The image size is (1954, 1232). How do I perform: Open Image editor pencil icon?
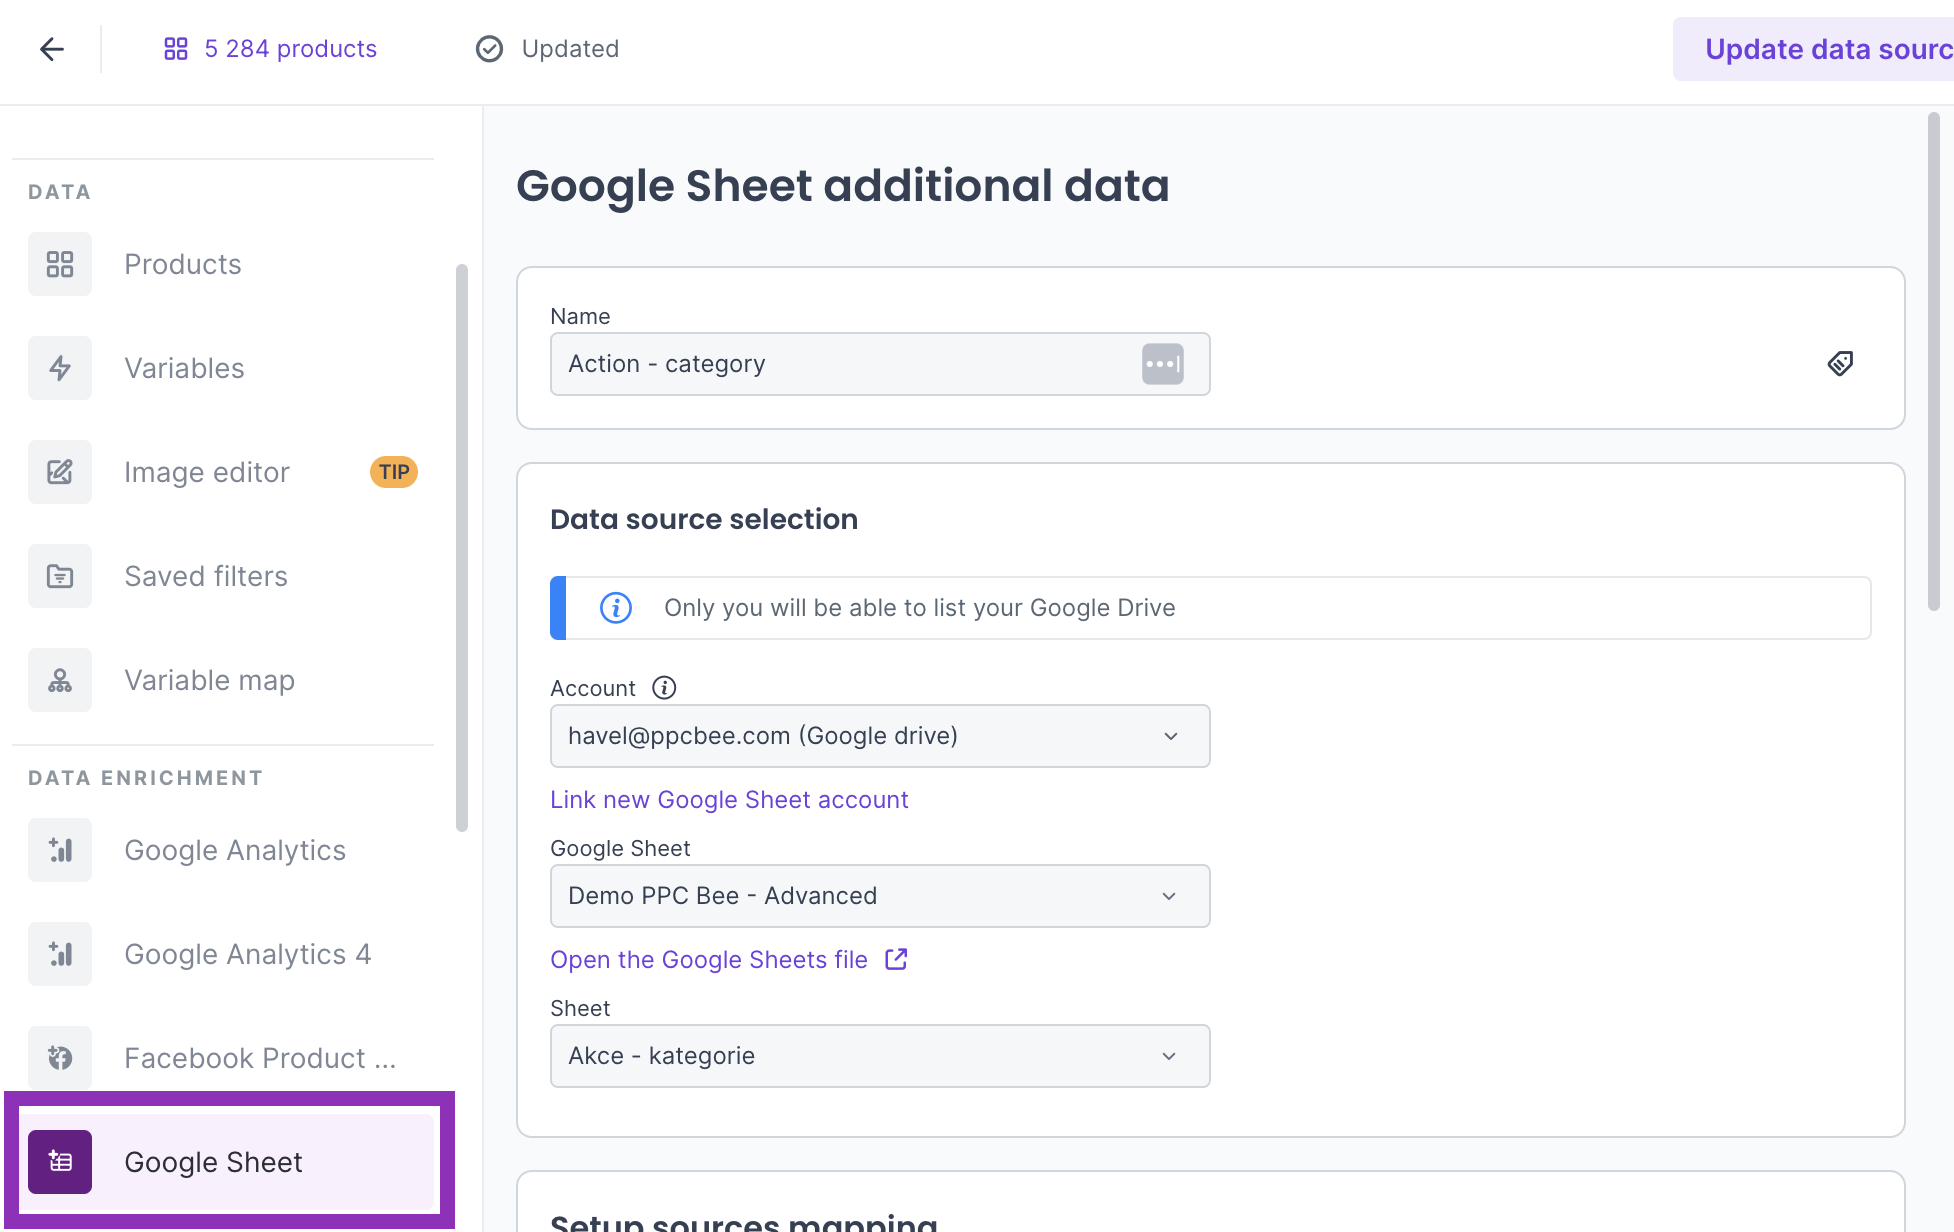coord(60,472)
